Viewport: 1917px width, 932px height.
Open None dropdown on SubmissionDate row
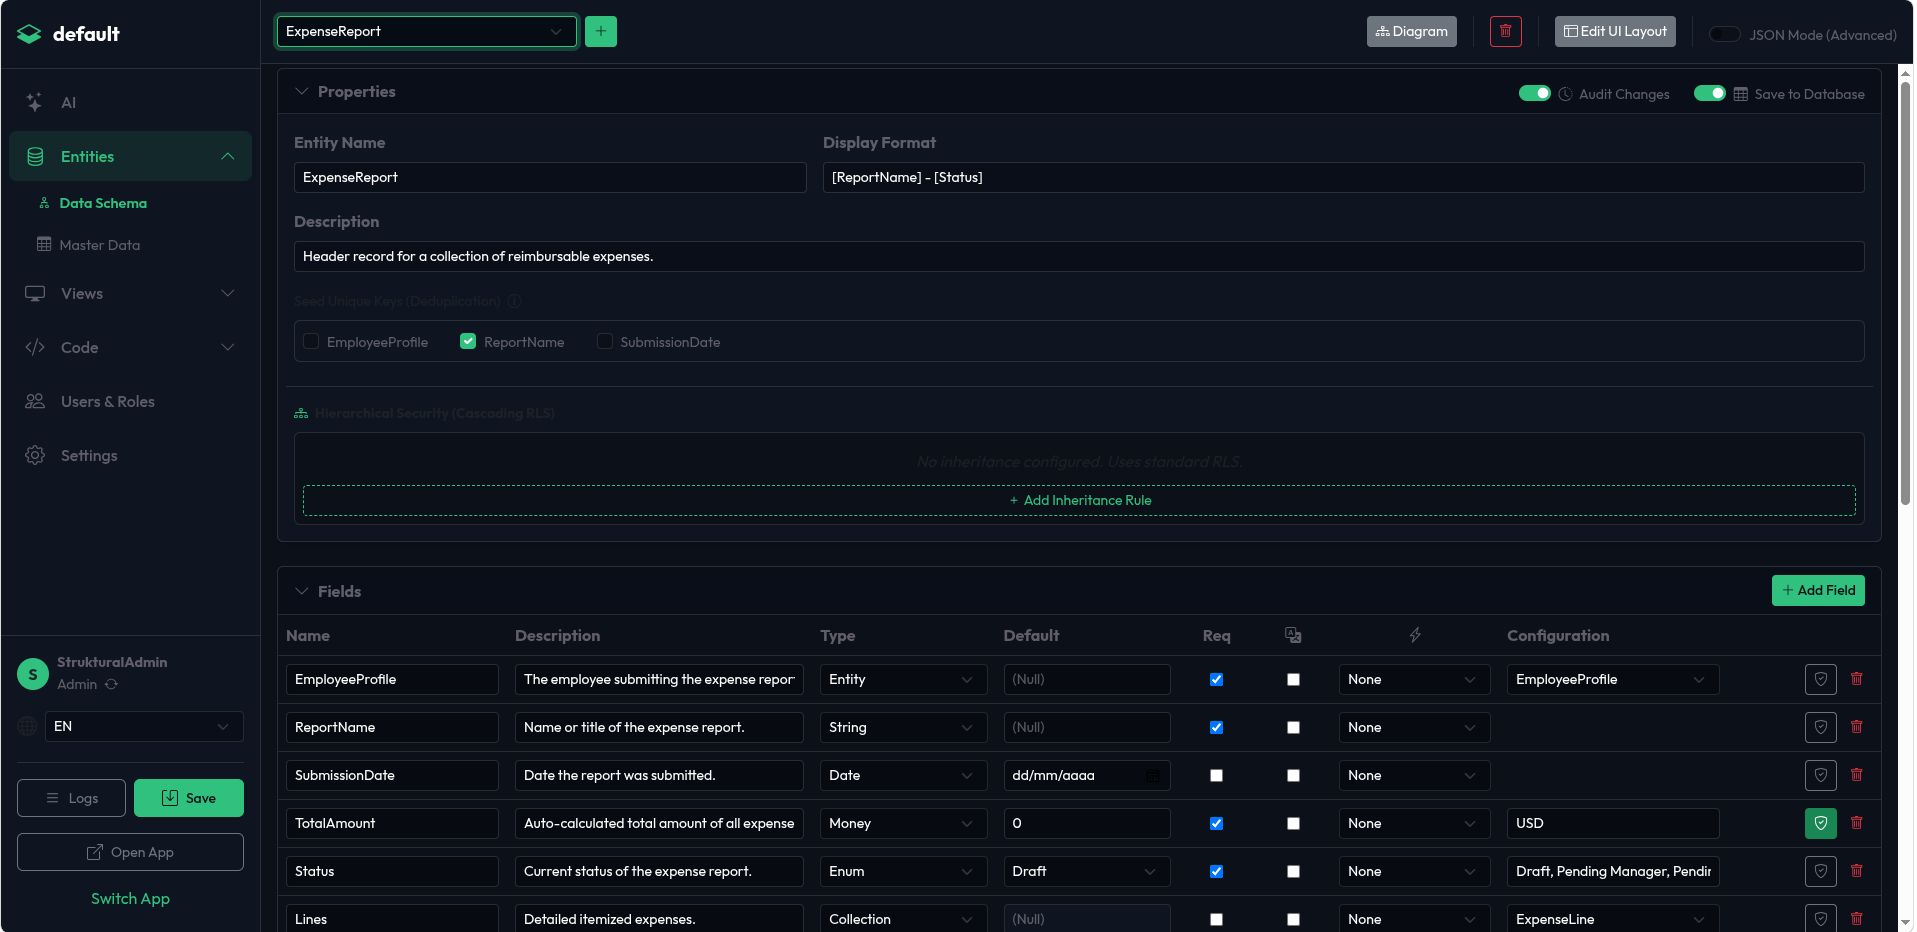tap(1414, 775)
